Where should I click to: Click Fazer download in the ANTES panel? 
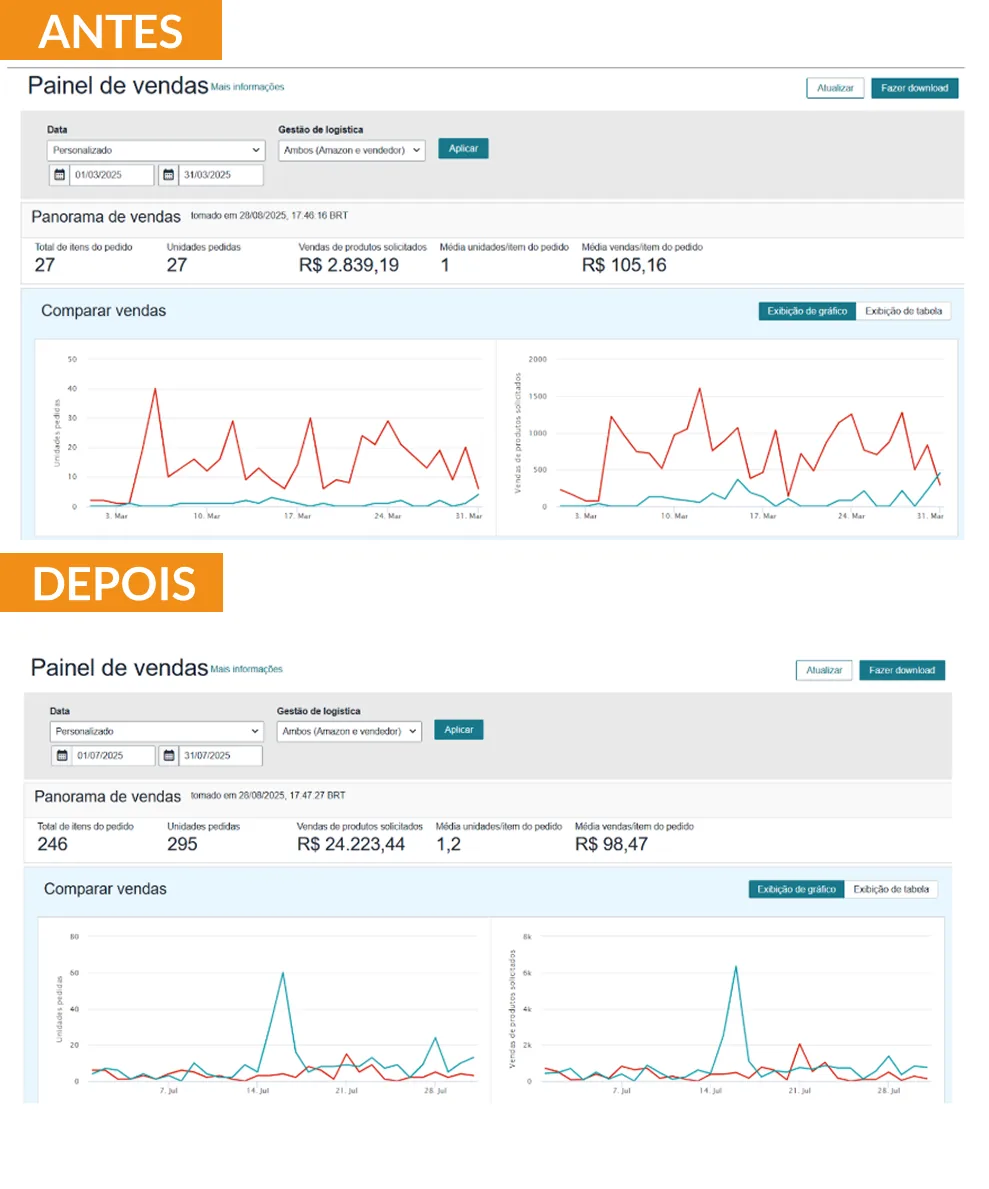click(914, 88)
